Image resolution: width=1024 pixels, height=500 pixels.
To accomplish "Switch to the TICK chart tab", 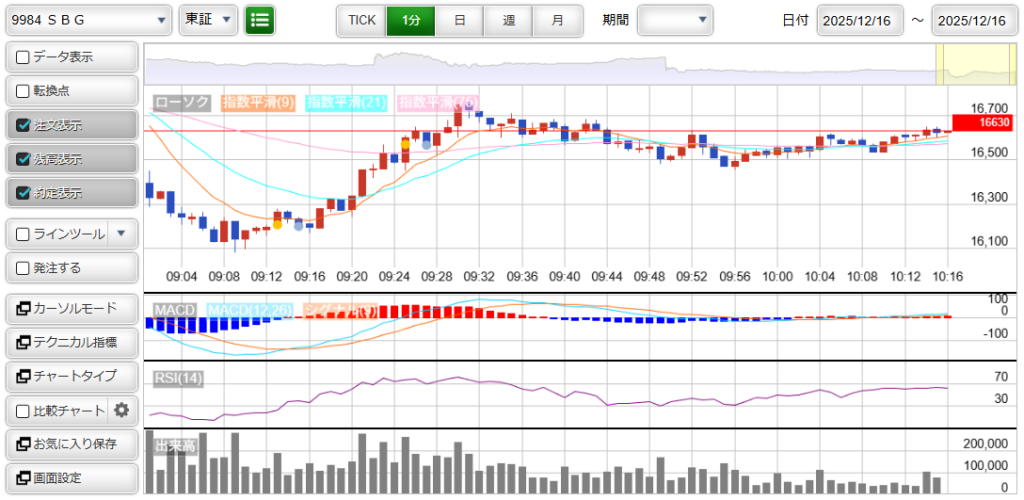I will coord(361,20).
